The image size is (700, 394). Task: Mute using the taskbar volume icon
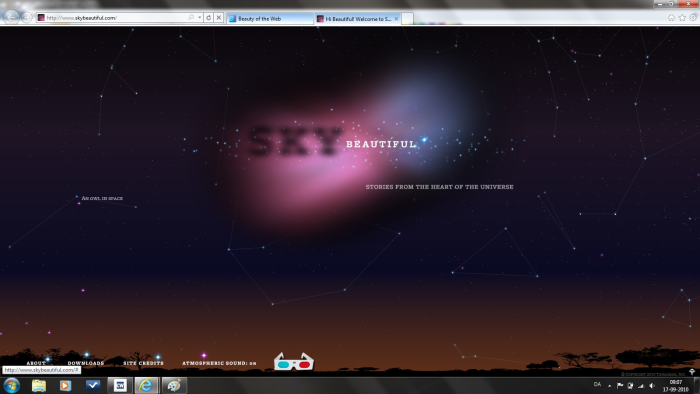tap(652, 386)
